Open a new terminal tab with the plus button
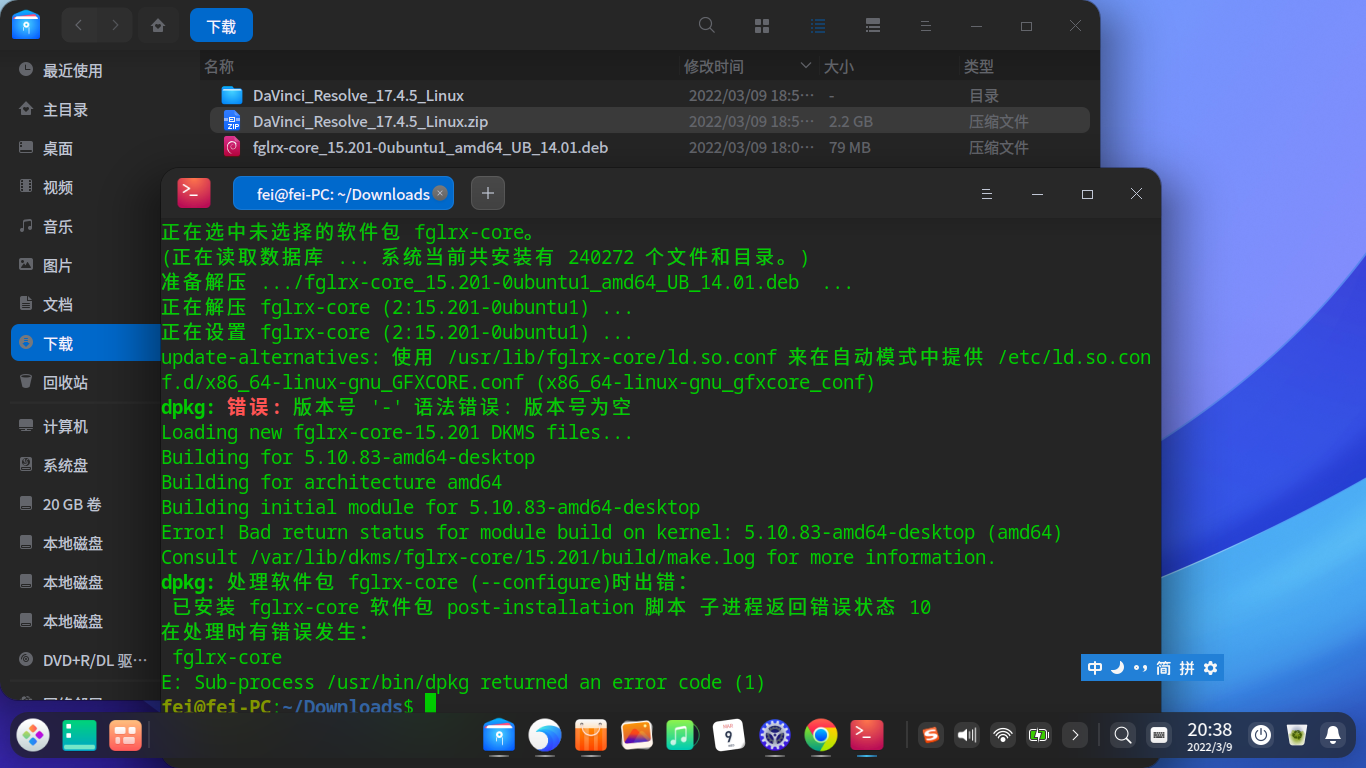This screenshot has width=1366, height=768. tap(487, 192)
